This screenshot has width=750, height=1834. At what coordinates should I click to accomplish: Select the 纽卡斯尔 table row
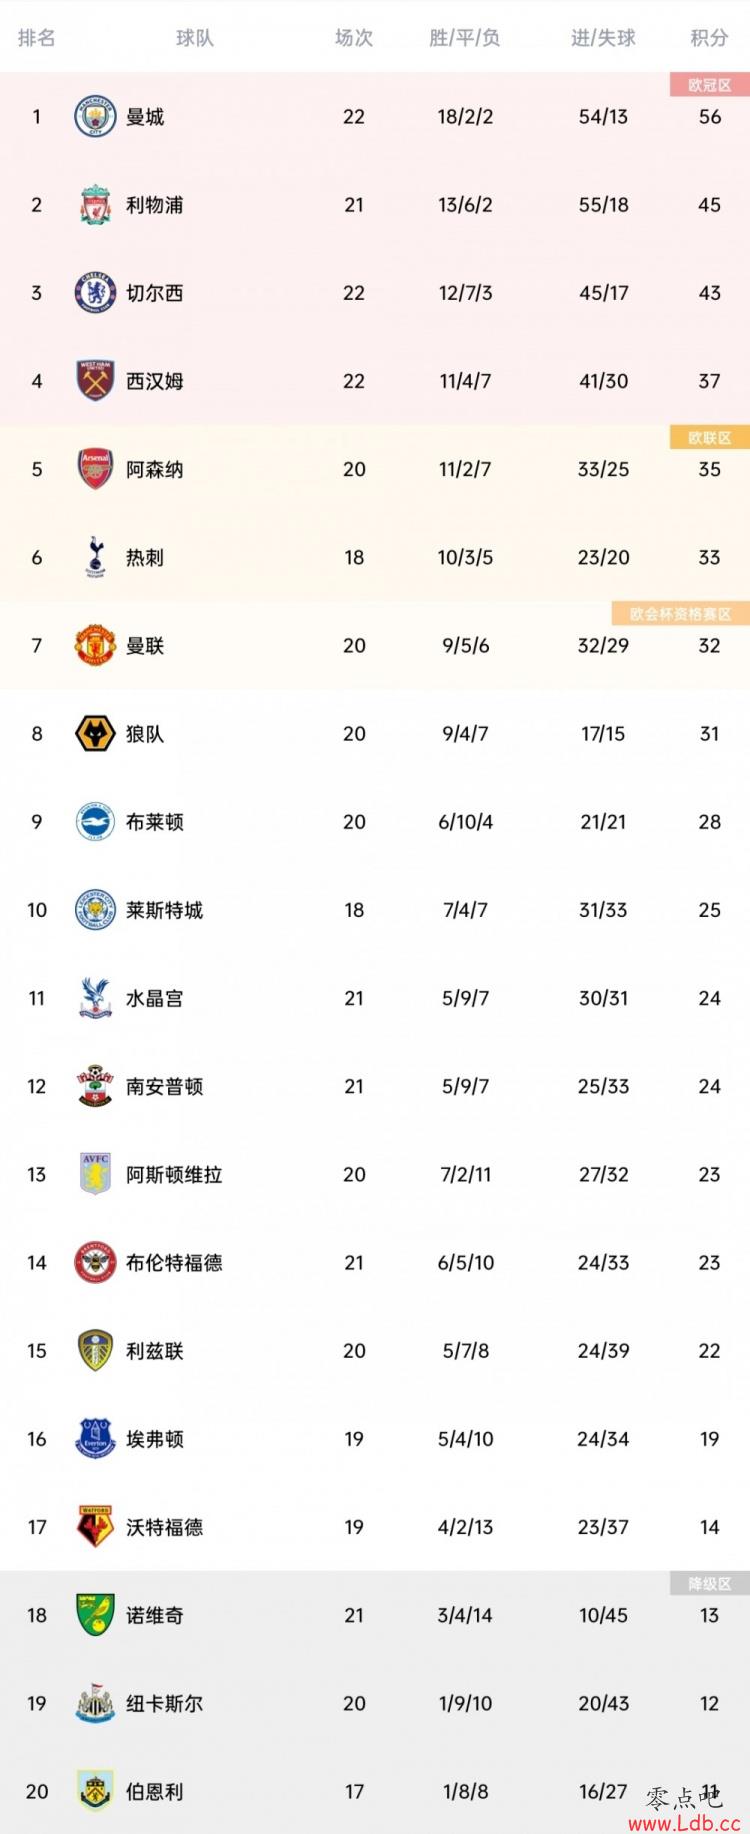click(375, 1703)
